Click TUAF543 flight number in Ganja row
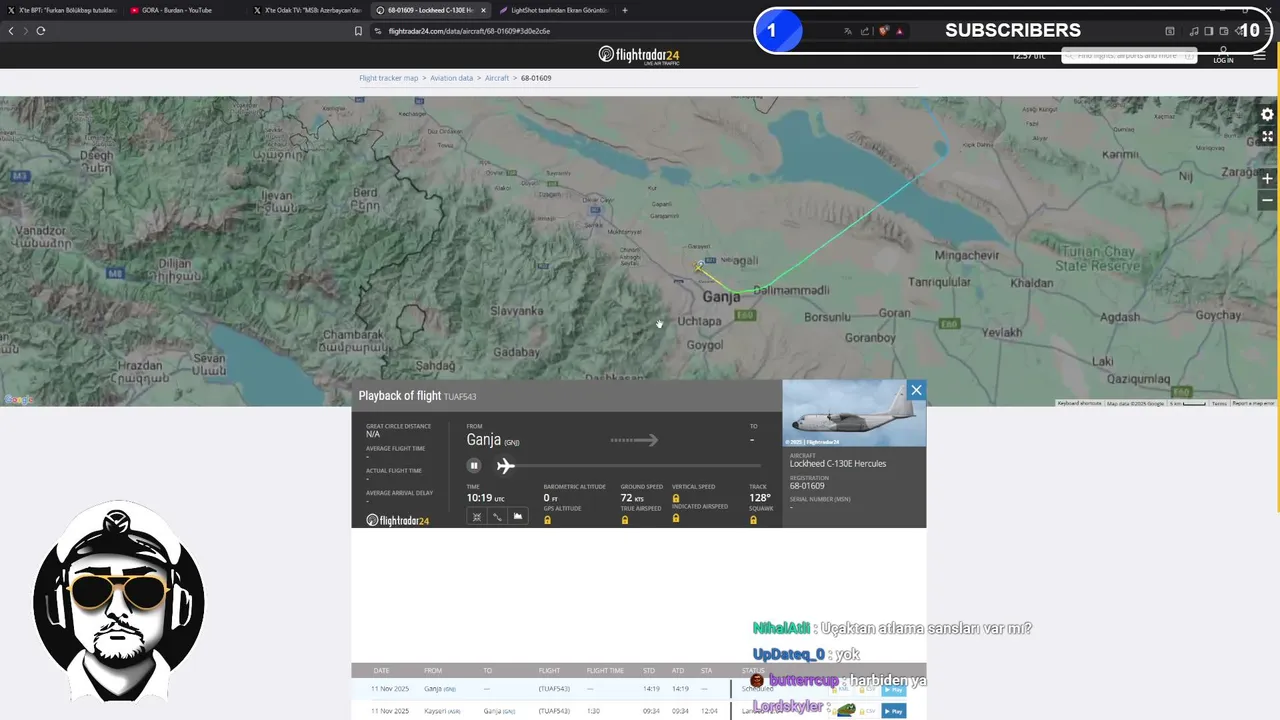 [x=554, y=689]
